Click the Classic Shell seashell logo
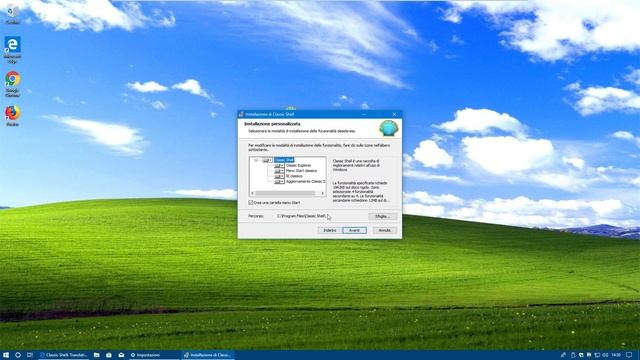This screenshot has height=360, width=640. coord(389,128)
